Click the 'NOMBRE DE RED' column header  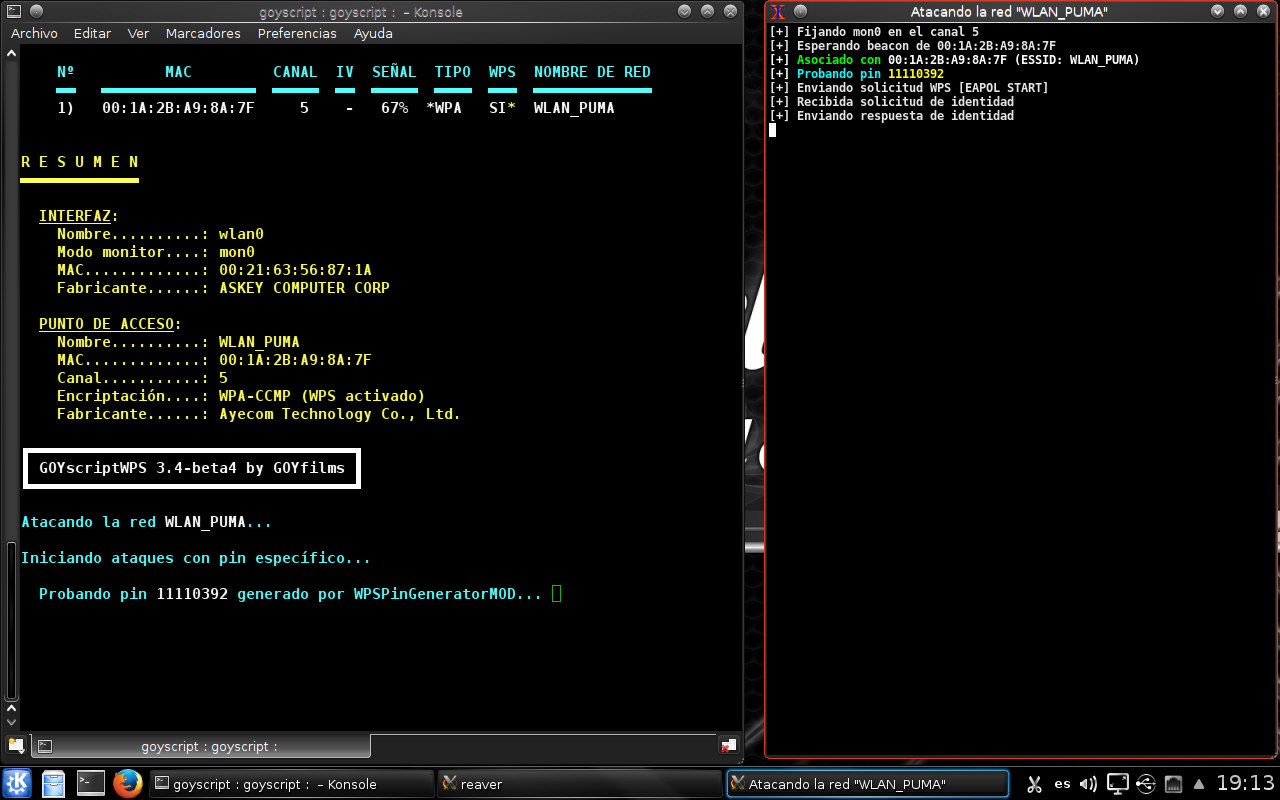click(592, 72)
